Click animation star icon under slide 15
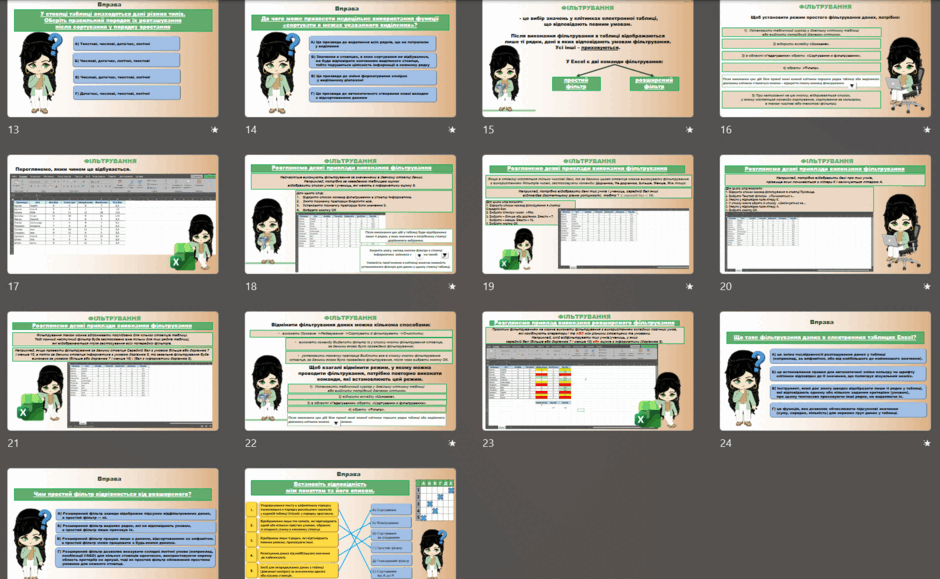This screenshot has width=940, height=579. [689, 129]
